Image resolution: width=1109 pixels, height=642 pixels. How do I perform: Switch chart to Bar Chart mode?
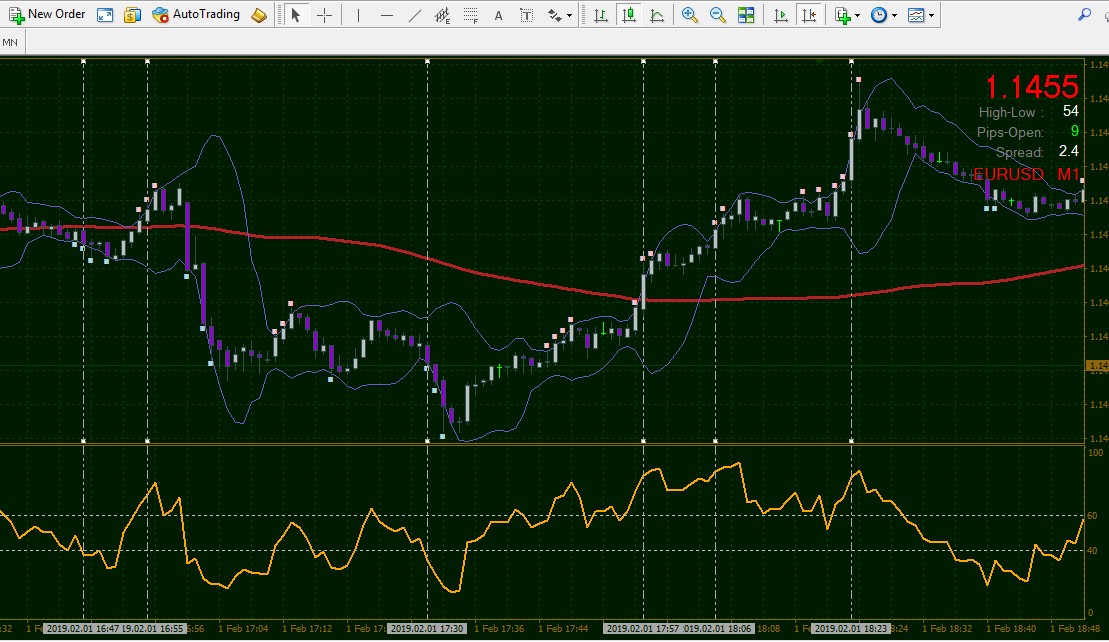600,14
